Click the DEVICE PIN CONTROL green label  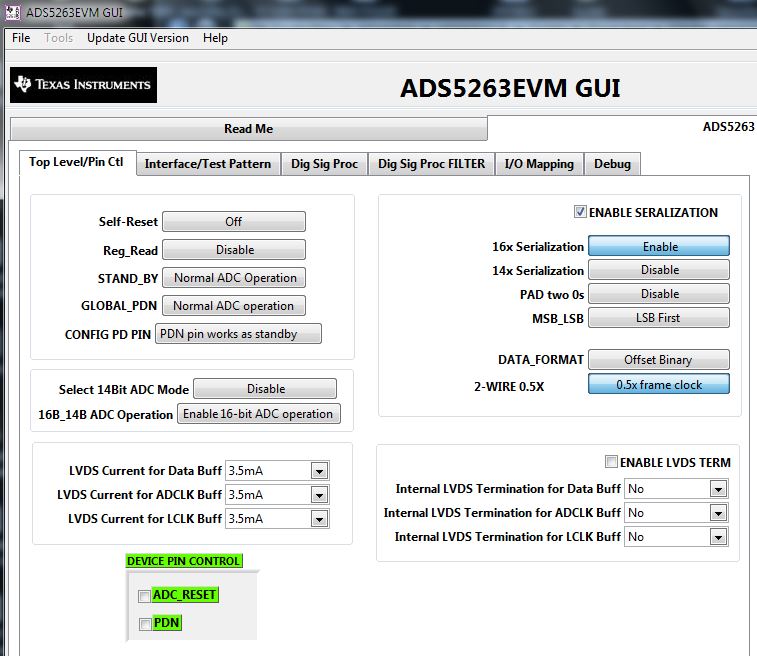tap(183, 561)
